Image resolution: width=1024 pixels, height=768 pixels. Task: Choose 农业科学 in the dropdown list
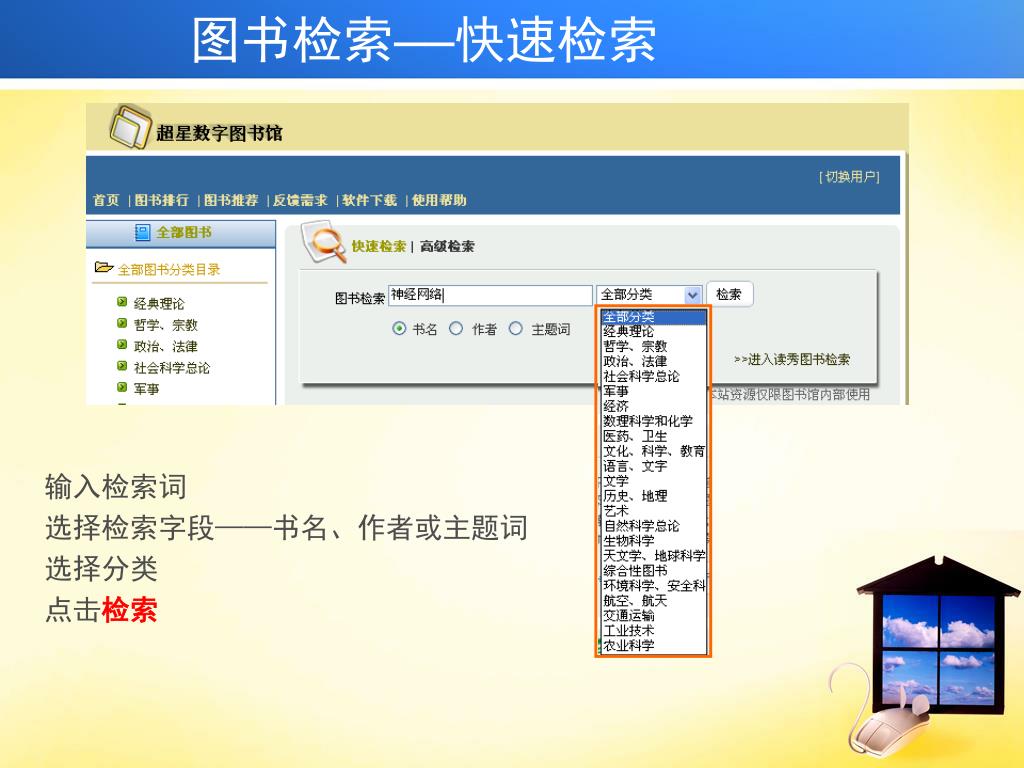[653, 646]
